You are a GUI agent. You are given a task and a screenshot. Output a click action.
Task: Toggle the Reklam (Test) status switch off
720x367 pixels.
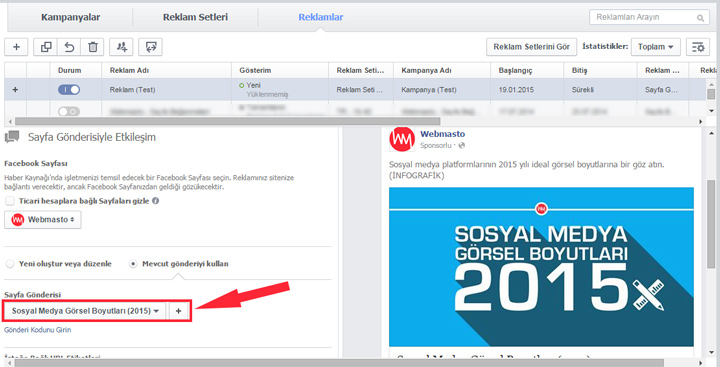[69, 90]
